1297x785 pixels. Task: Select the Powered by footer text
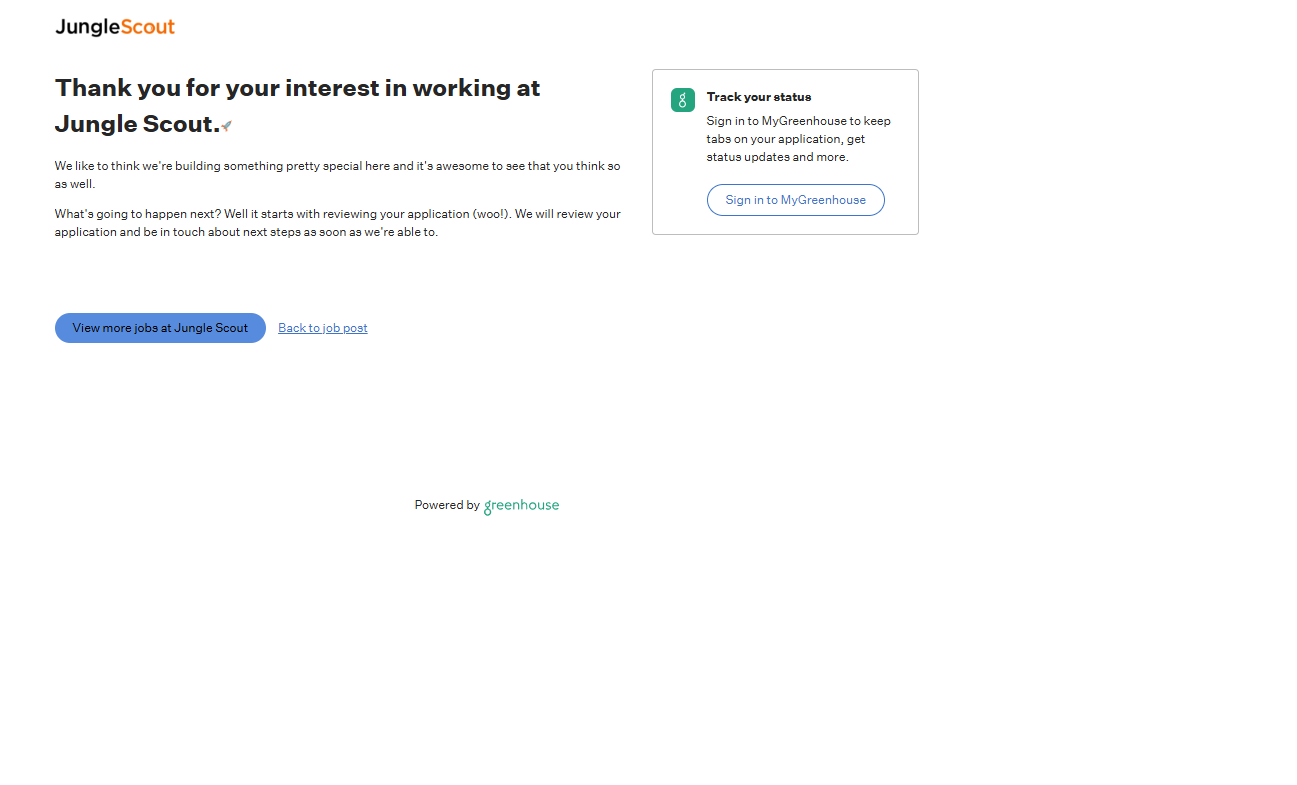point(447,505)
